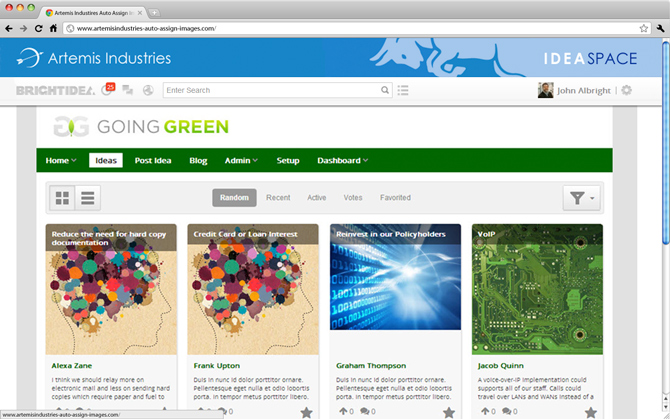
Task: Show Favorited ideas
Action: point(395,198)
